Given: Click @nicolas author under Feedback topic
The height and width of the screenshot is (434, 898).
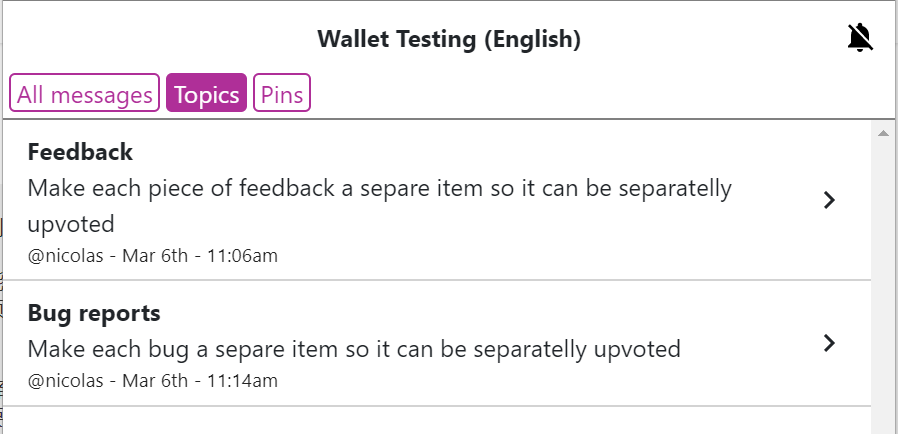Looking at the screenshot, I should pos(65,255).
